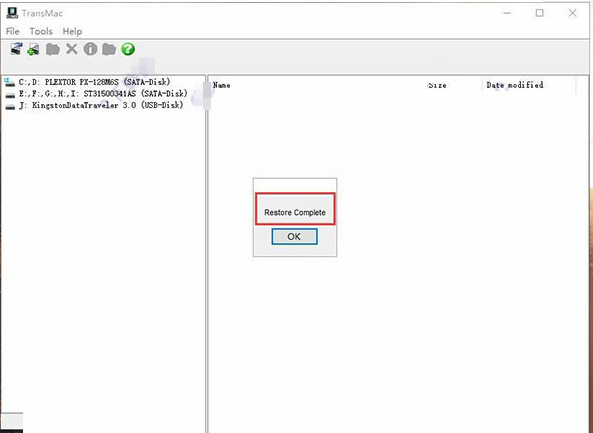Click the first gray folder toolbar icon
Screen dimensions: 593x433
pyautogui.click(x=53, y=49)
